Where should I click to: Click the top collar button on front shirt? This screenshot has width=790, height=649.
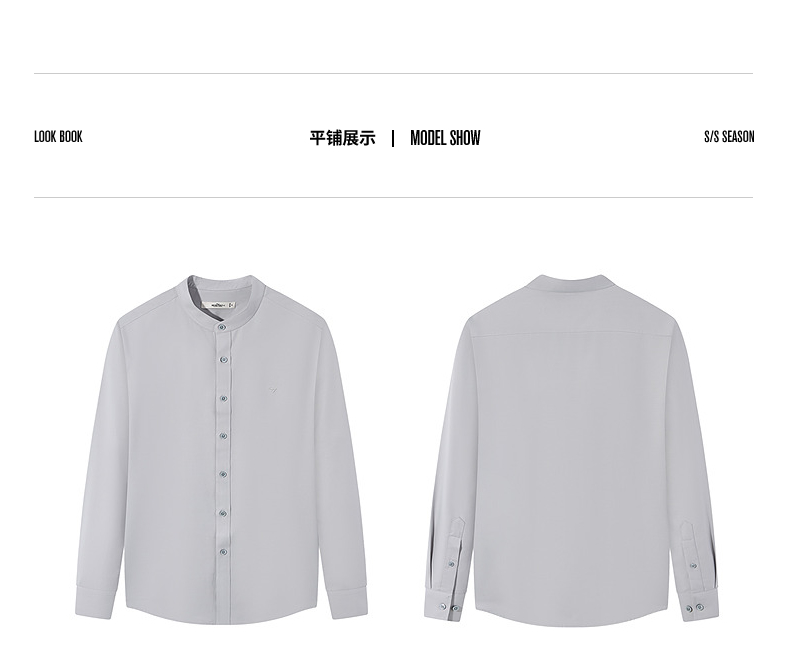point(222,327)
